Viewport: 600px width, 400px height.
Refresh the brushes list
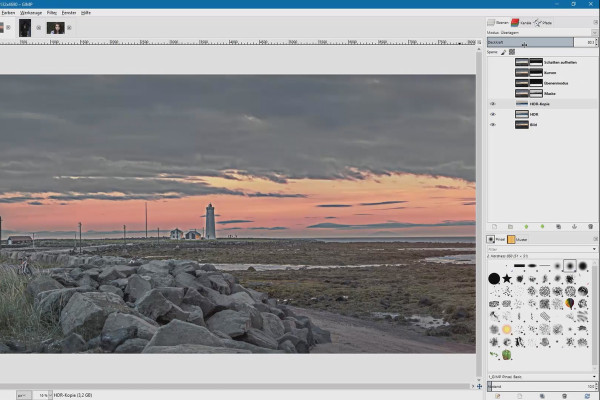(587, 396)
